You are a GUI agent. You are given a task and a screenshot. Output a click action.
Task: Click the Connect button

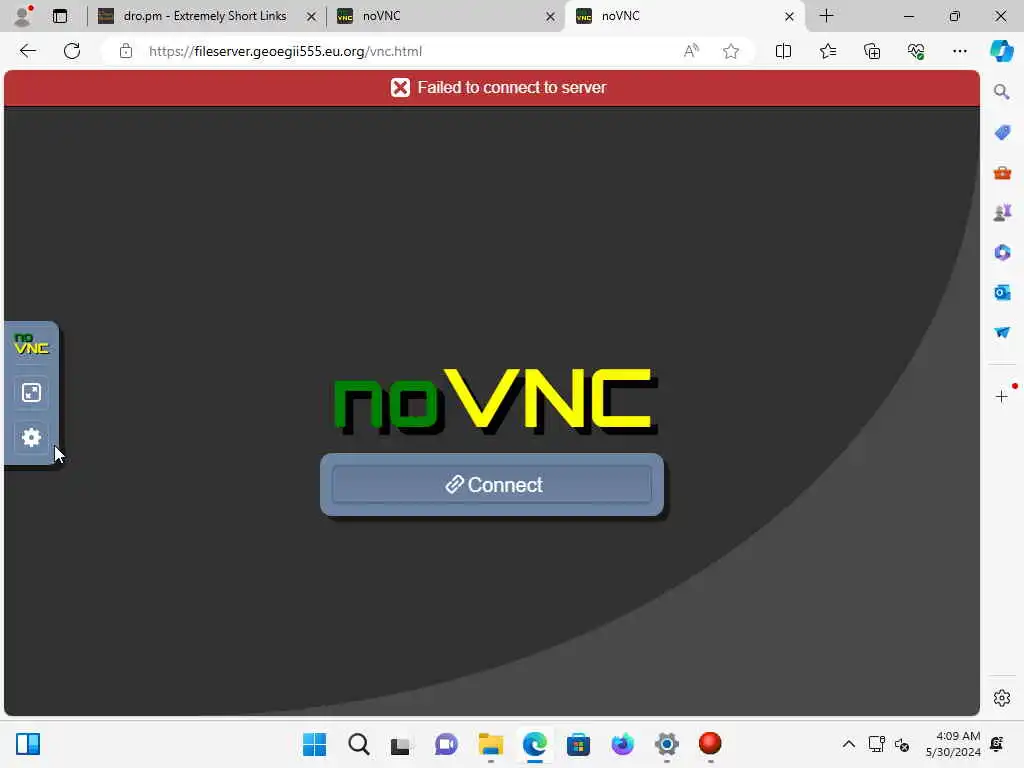492,485
